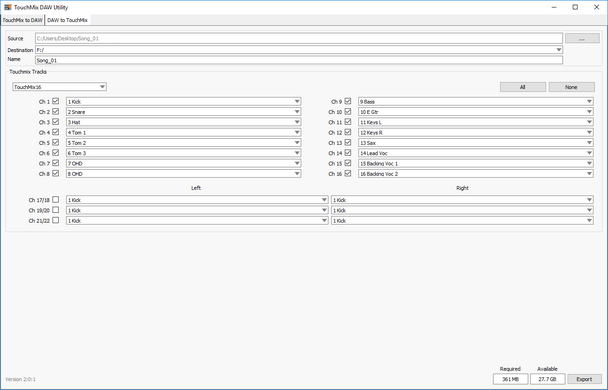Click the Name field containing Song_01
The image size is (608, 390).
pyautogui.click(x=299, y=60)
